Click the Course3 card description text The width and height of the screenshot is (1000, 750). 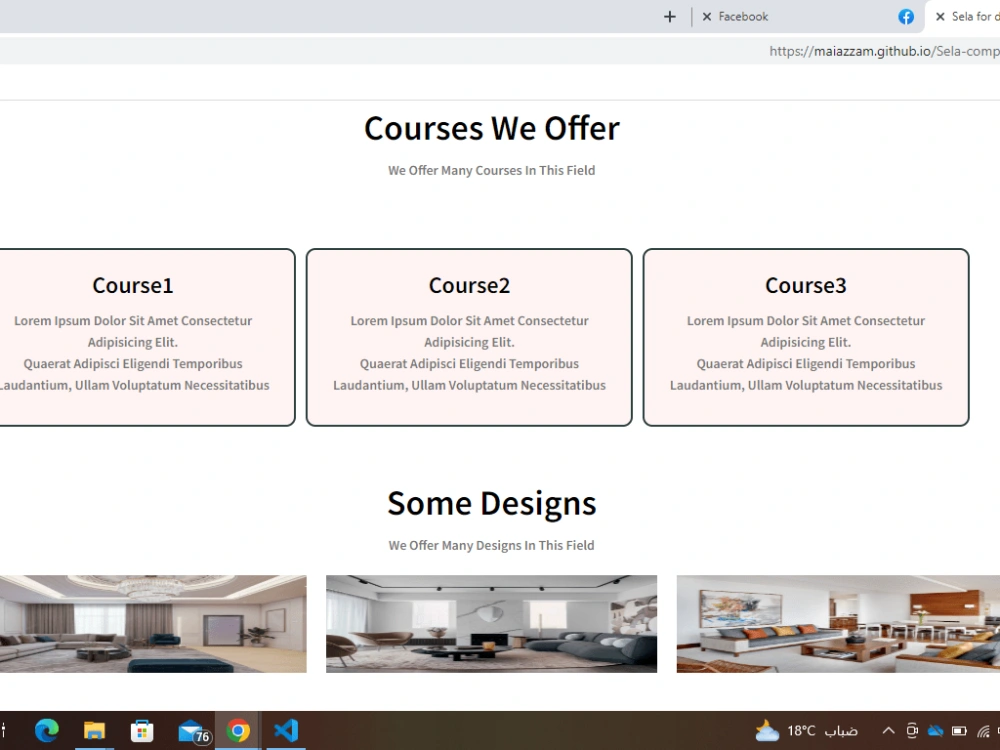(805, 353)
